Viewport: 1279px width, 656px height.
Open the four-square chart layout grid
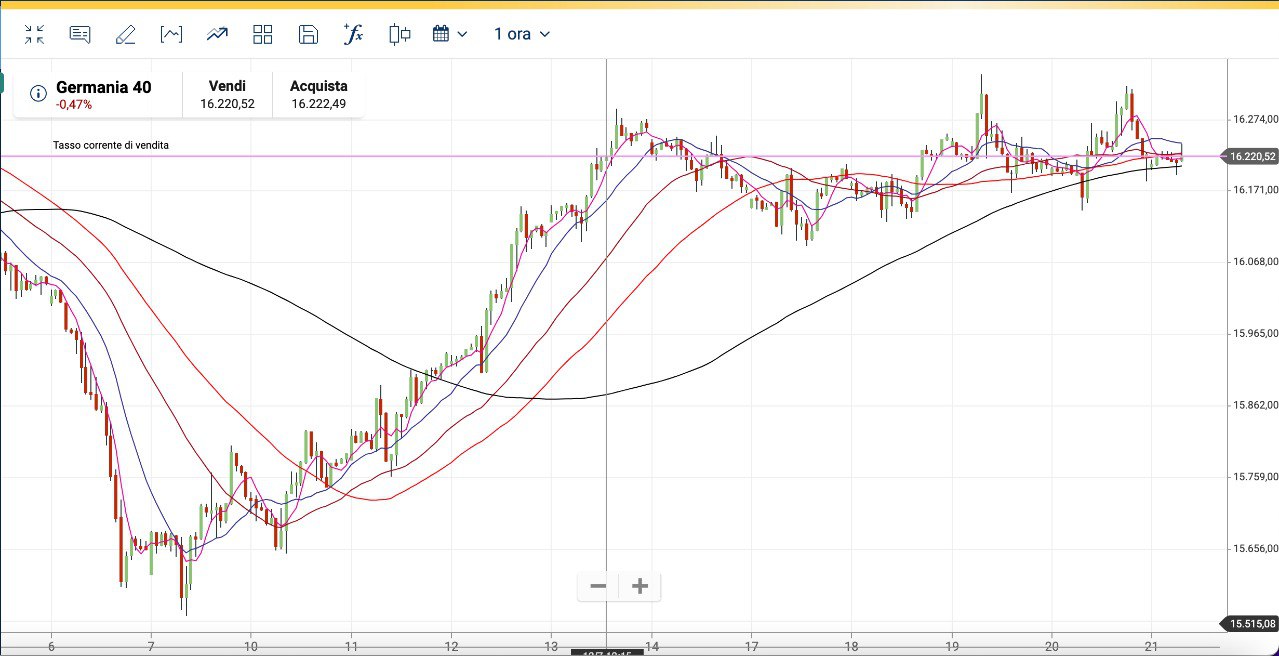(263, 34)
